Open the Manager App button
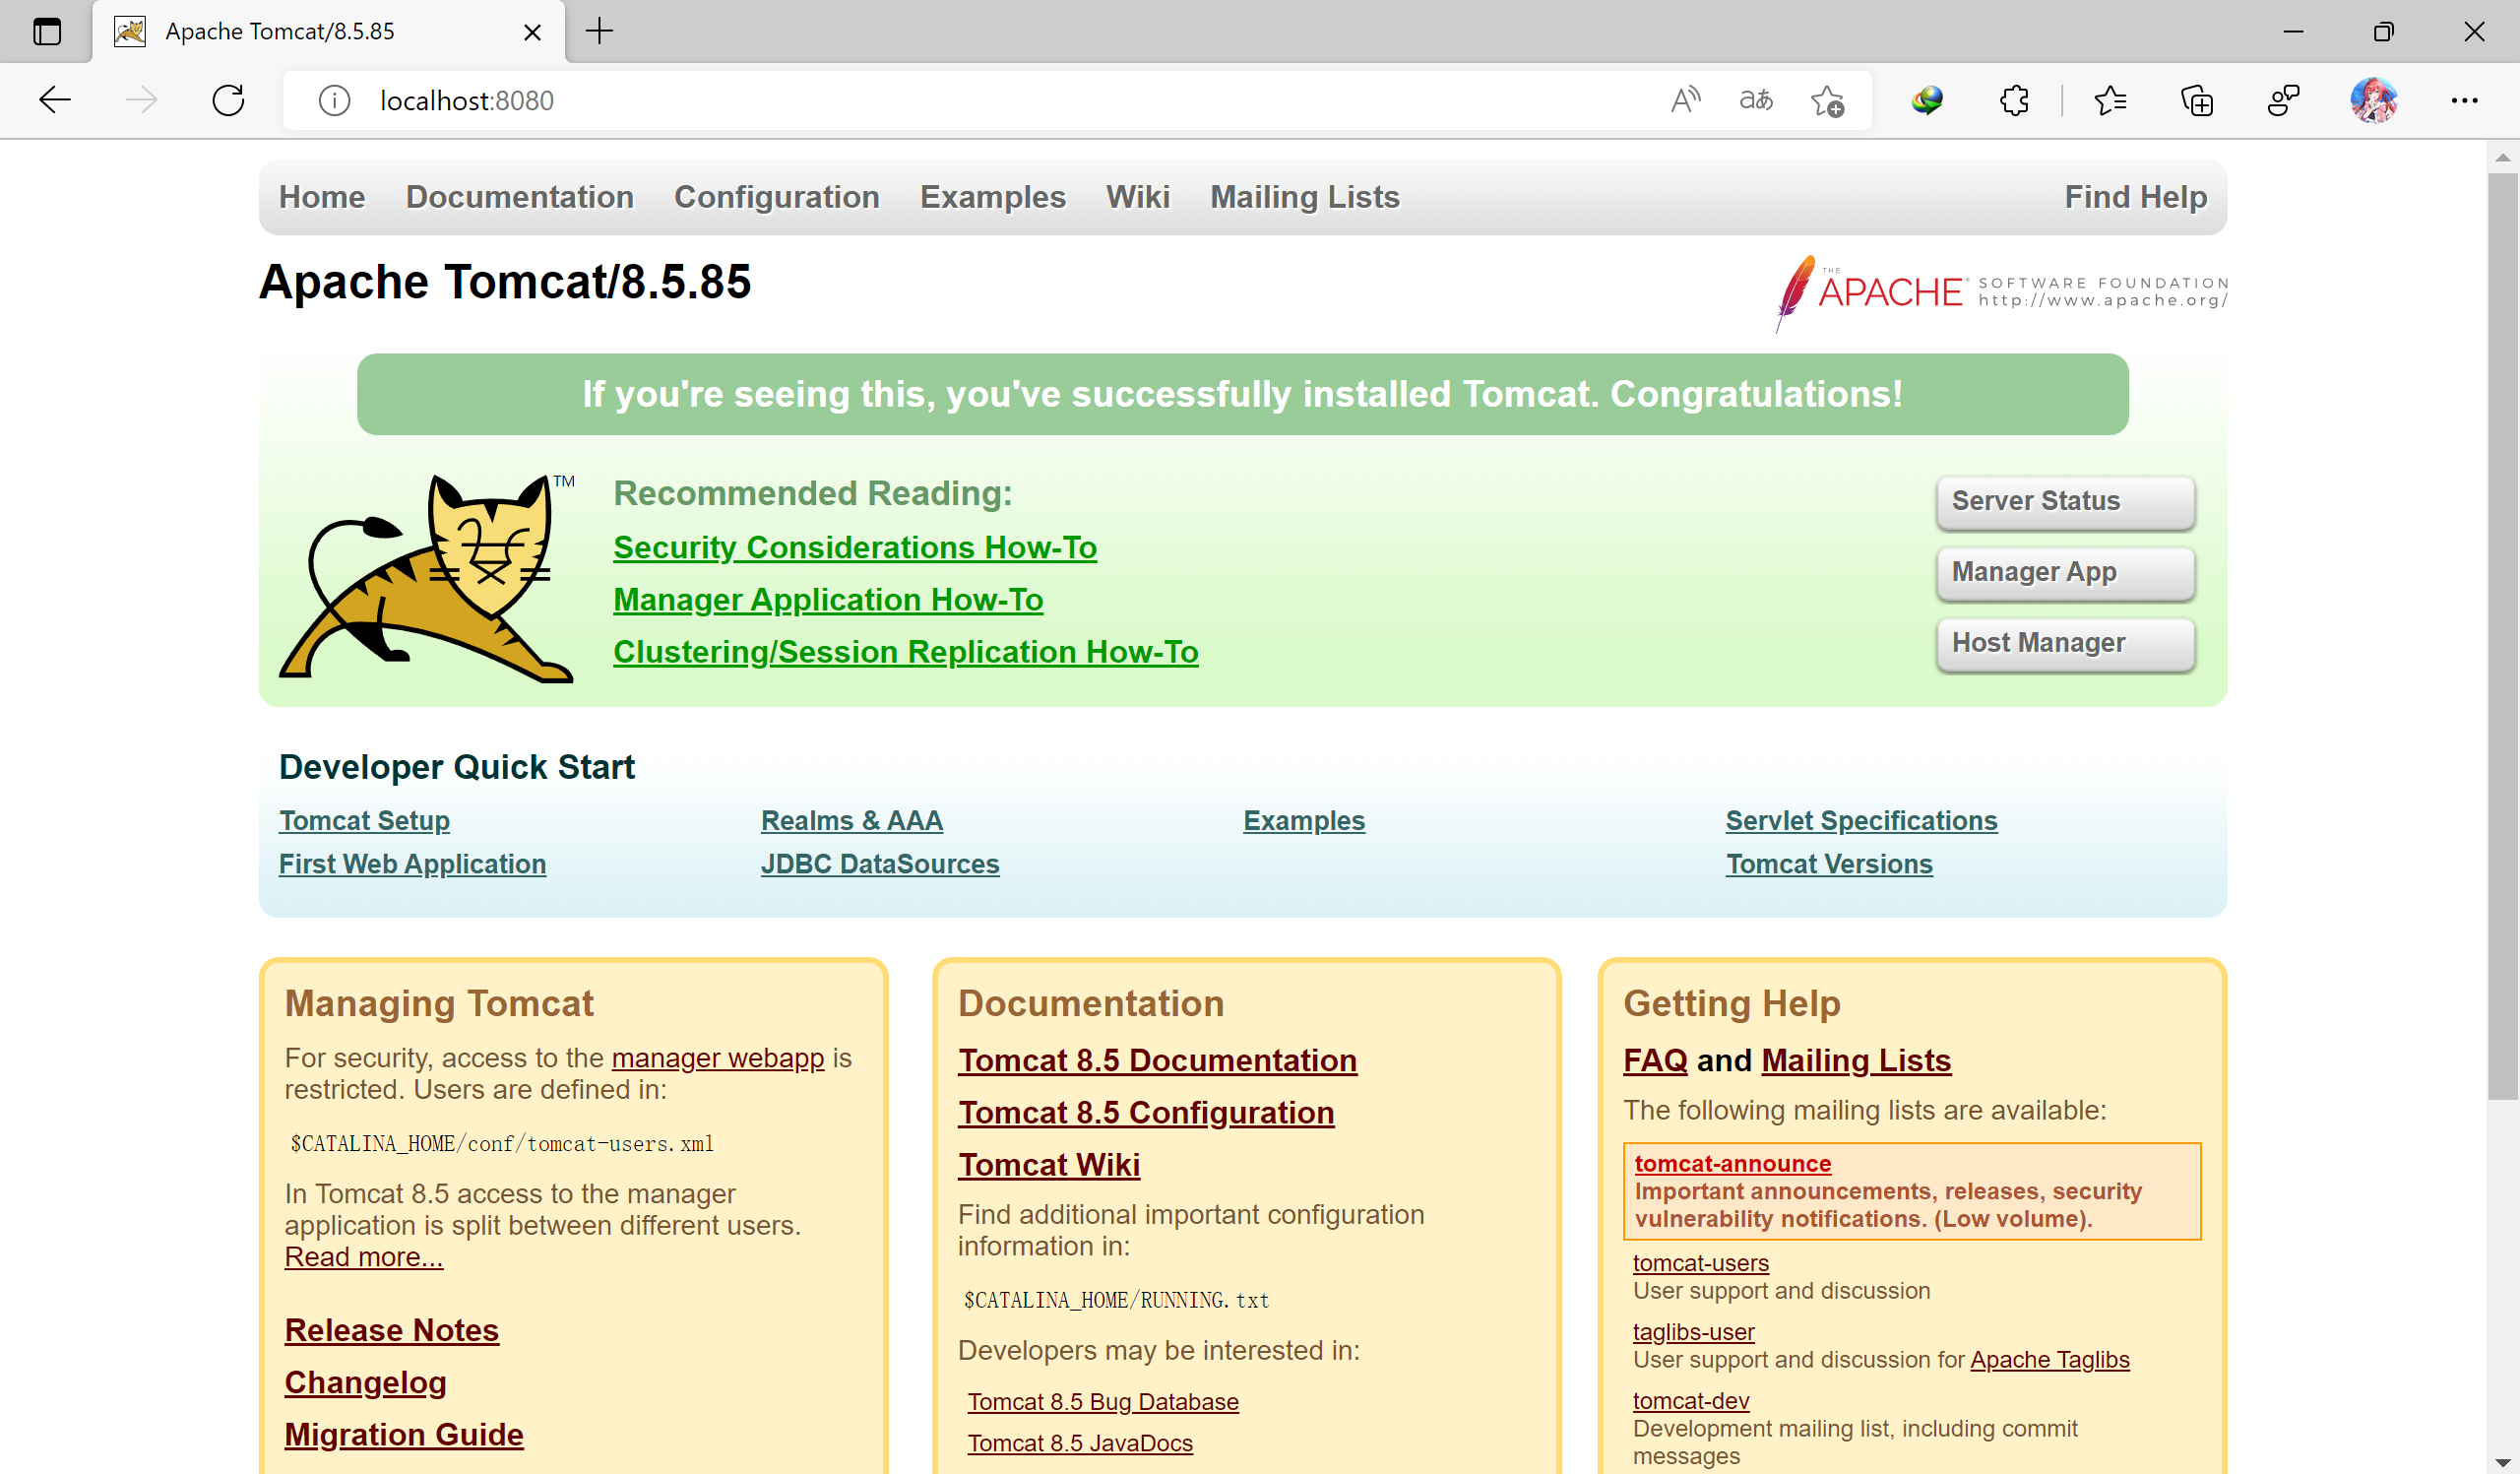Viewport: 2520px width, 1474px height. [x=2065, y=572]
